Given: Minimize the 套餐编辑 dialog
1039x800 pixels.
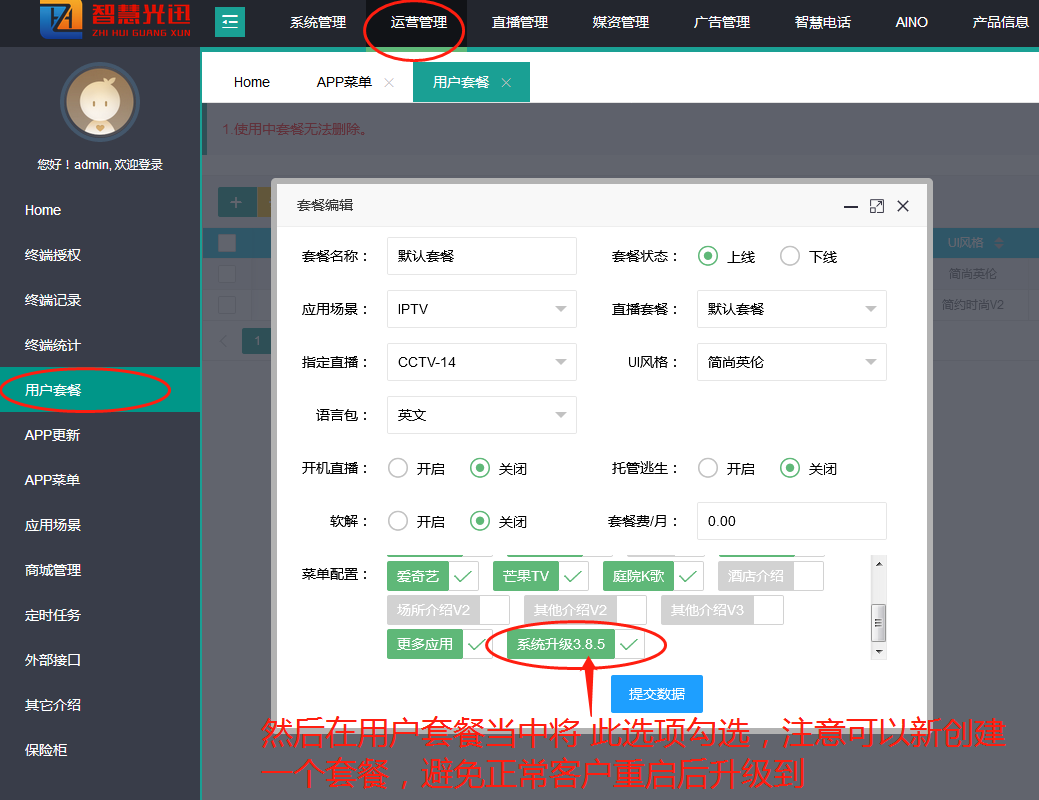Looking at the screenshot, I should [851, 206].
